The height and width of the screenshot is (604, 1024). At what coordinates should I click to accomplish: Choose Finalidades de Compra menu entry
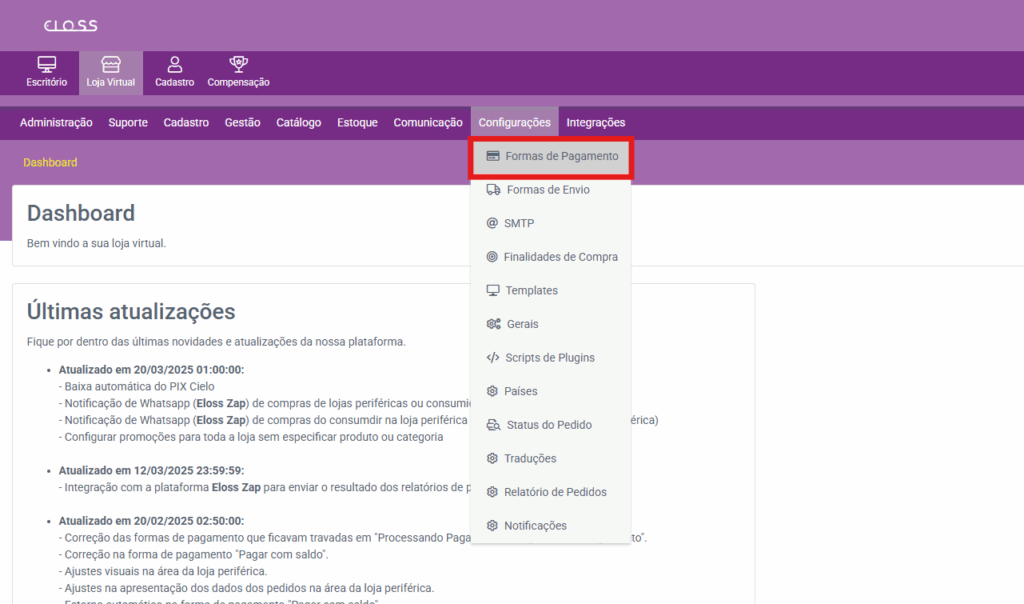[x=560, y=257]
